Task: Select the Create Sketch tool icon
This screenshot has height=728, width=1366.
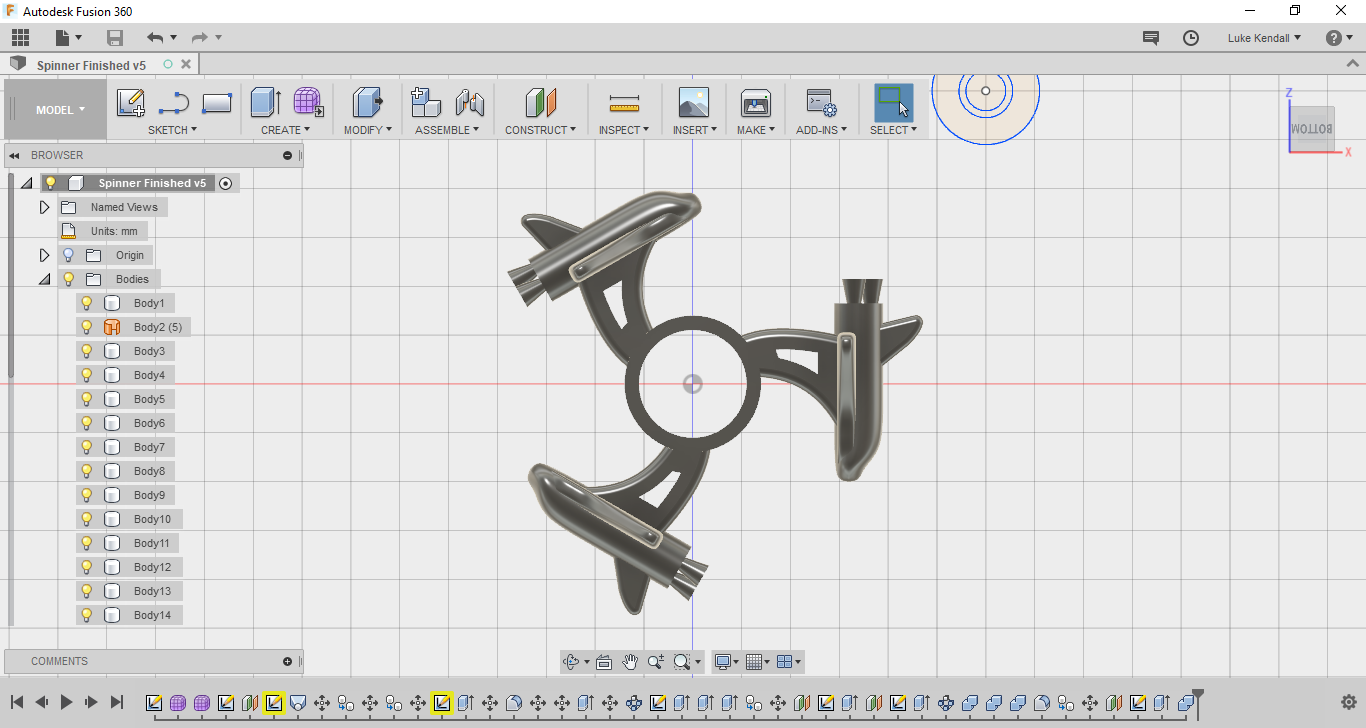Action: click(x=131, y=102)
